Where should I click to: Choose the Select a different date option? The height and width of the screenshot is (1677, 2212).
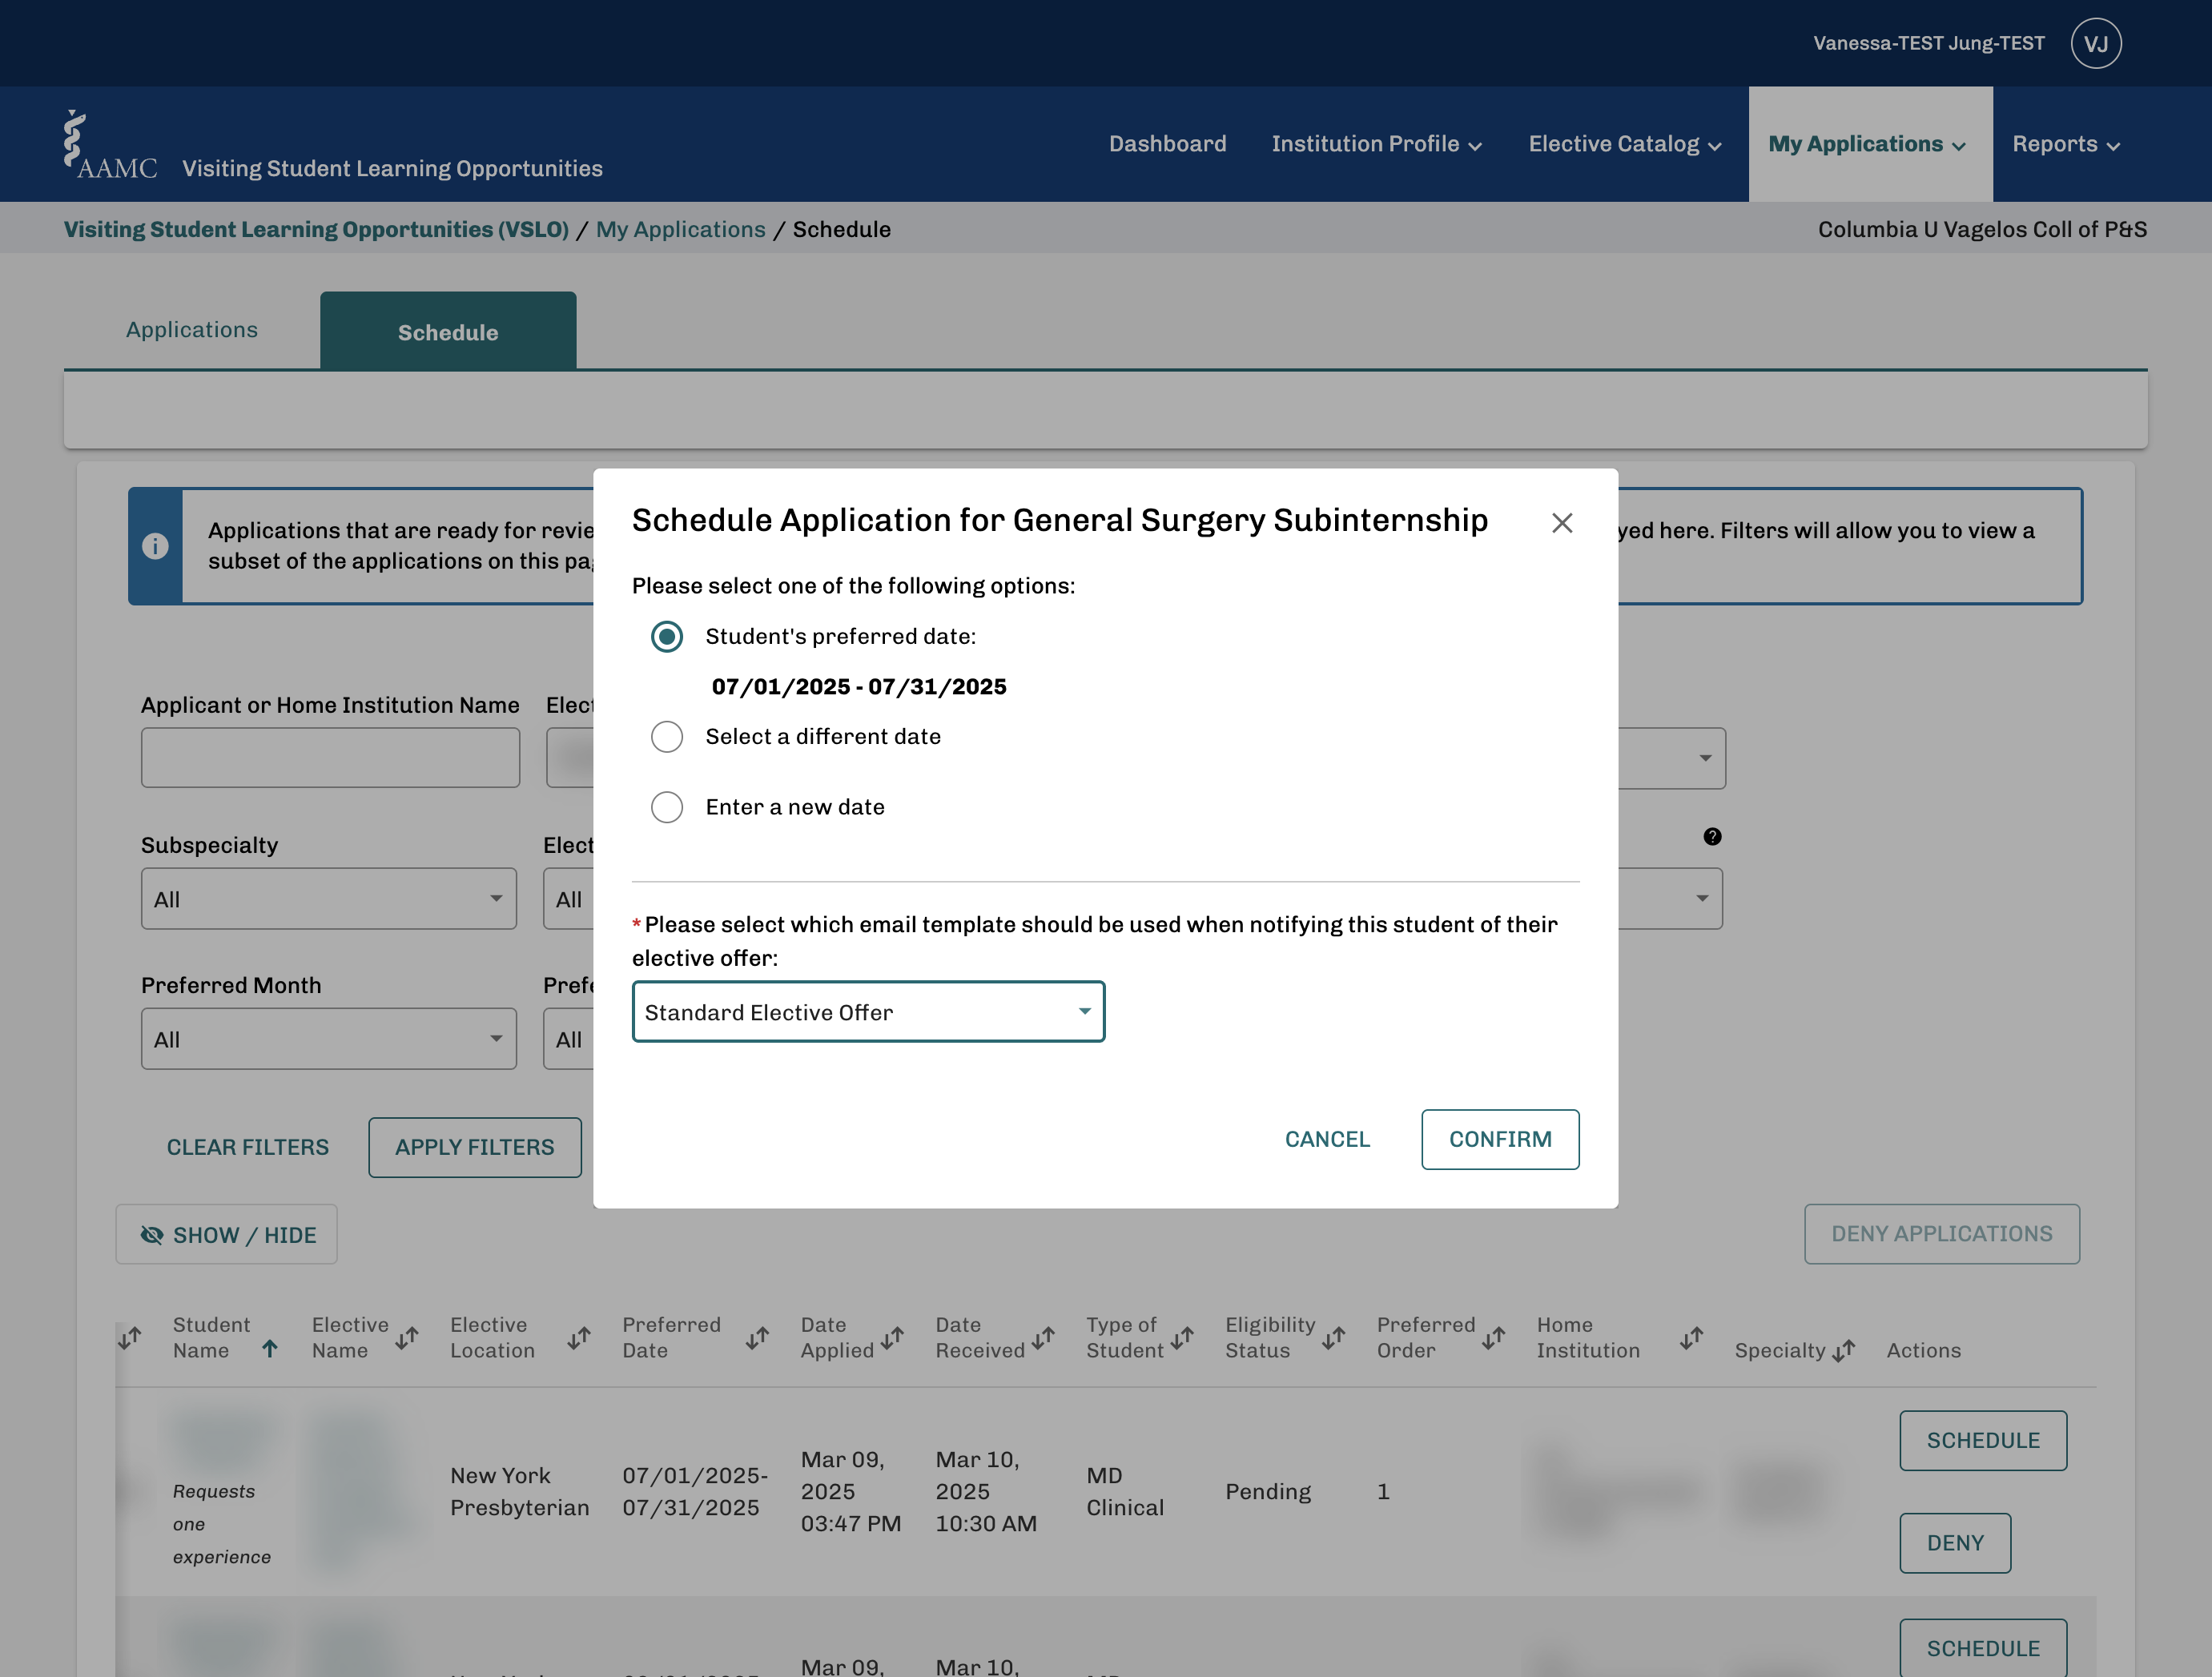coord(667,737)
